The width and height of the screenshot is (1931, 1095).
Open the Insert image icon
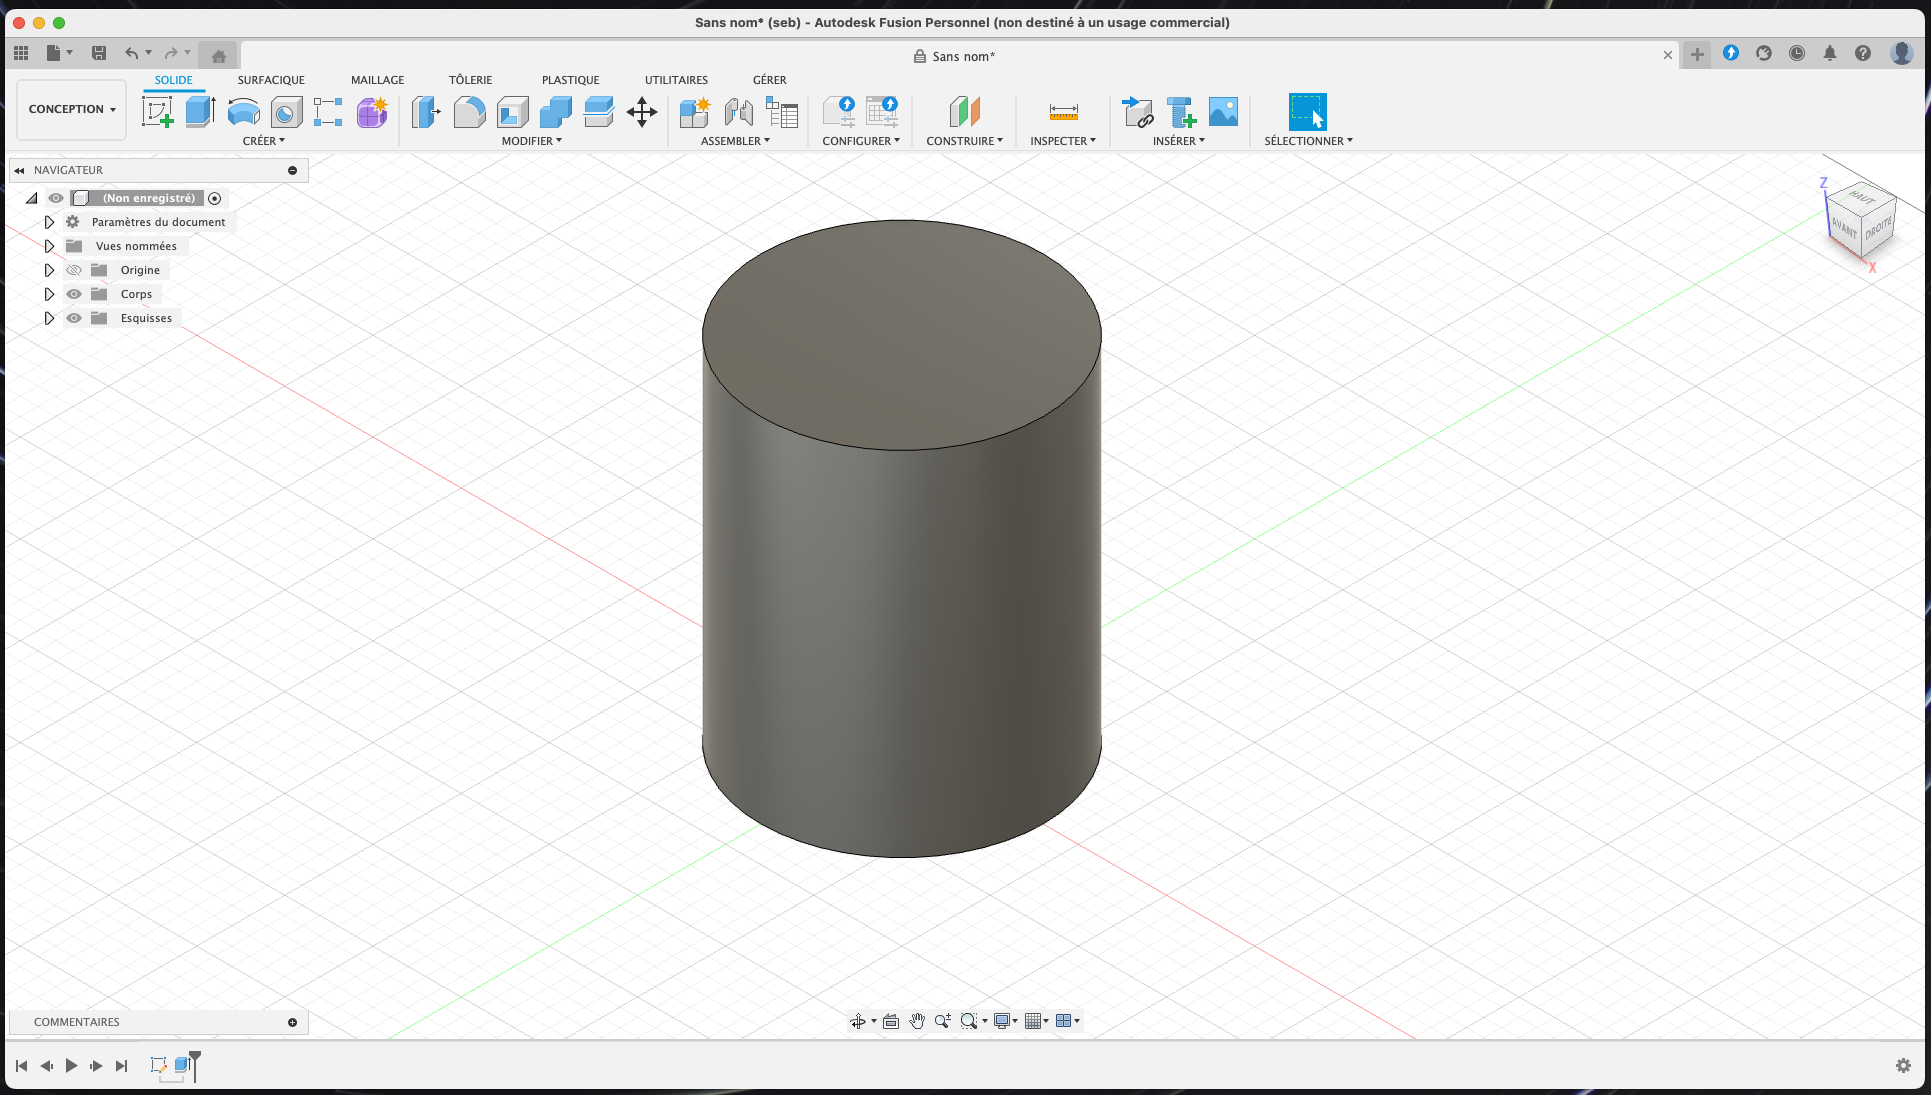tap(1223, 112)
